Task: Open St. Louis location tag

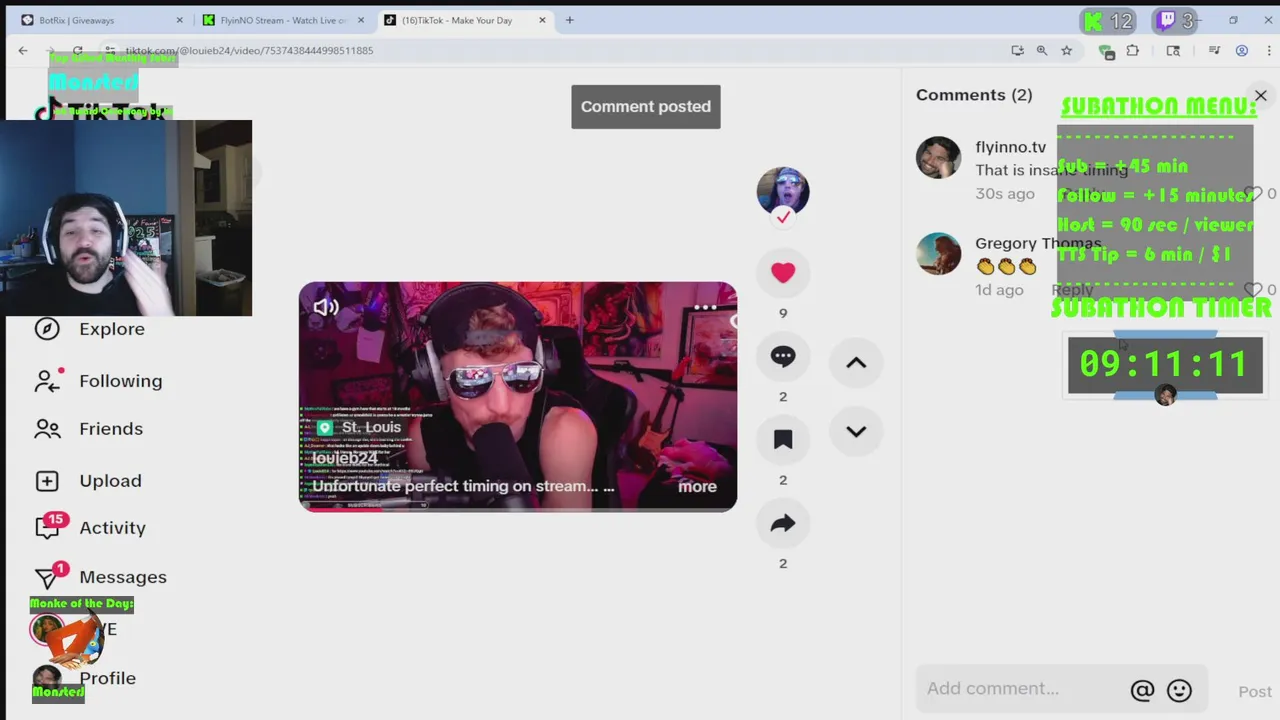Action: (x=358, y=427)
